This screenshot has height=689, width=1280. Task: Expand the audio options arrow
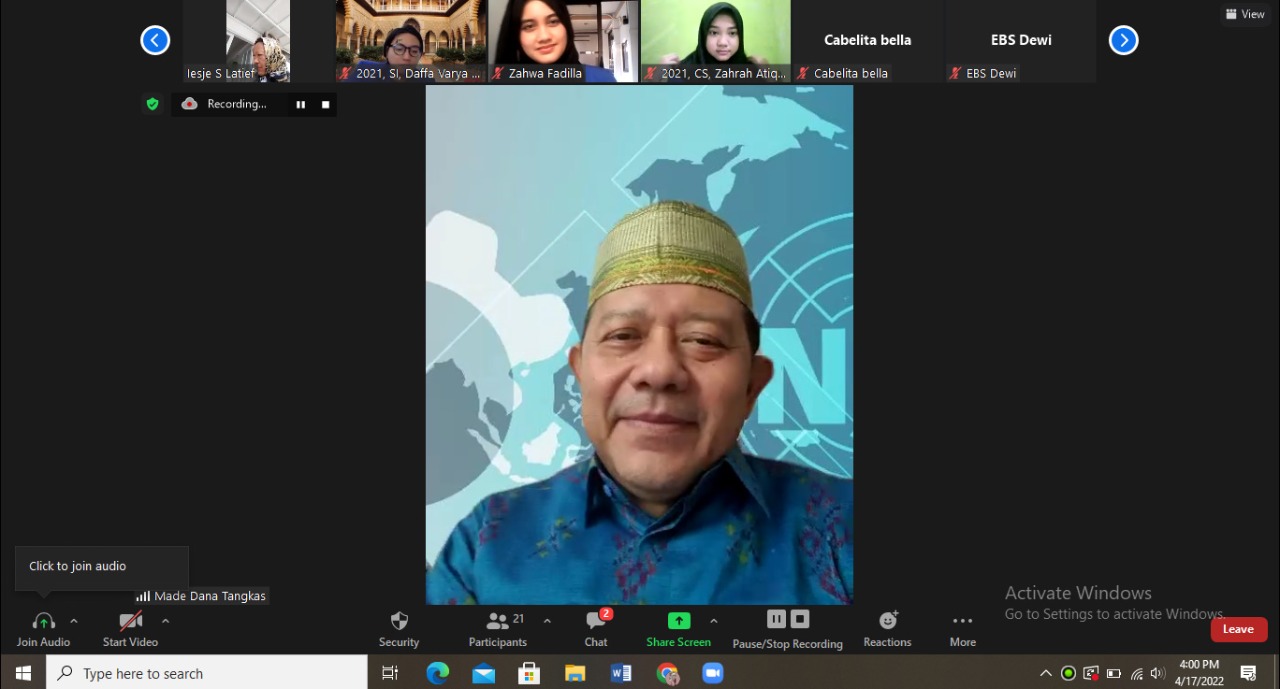(x=73, y=621)
